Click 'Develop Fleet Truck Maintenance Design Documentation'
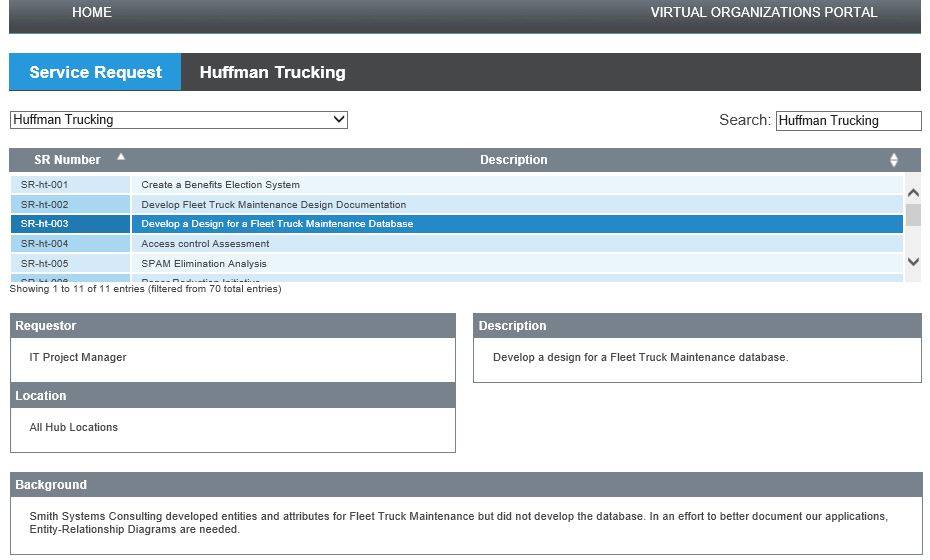The height and width of the screenshot is (560, 930). click(273, 205)
